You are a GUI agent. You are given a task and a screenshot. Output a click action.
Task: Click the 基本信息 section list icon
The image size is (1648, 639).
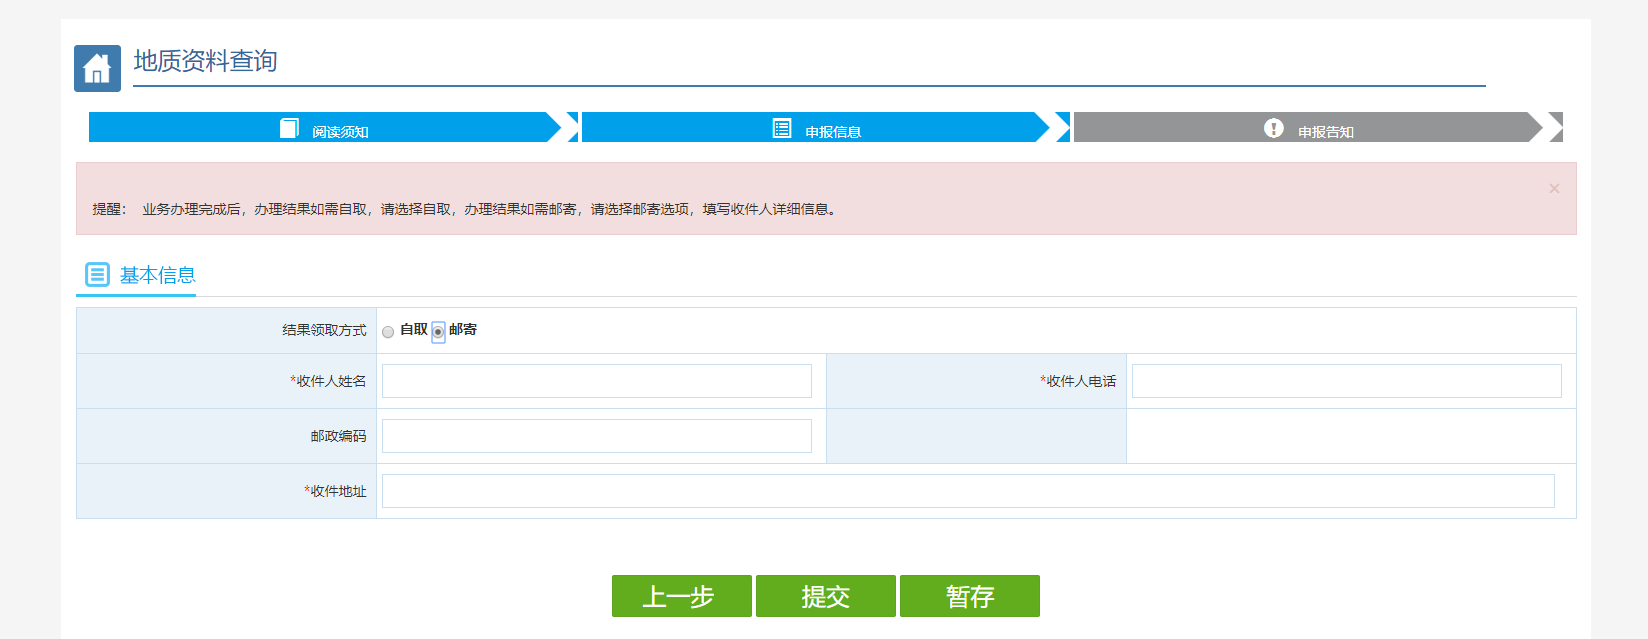click(x=97, y=274)
